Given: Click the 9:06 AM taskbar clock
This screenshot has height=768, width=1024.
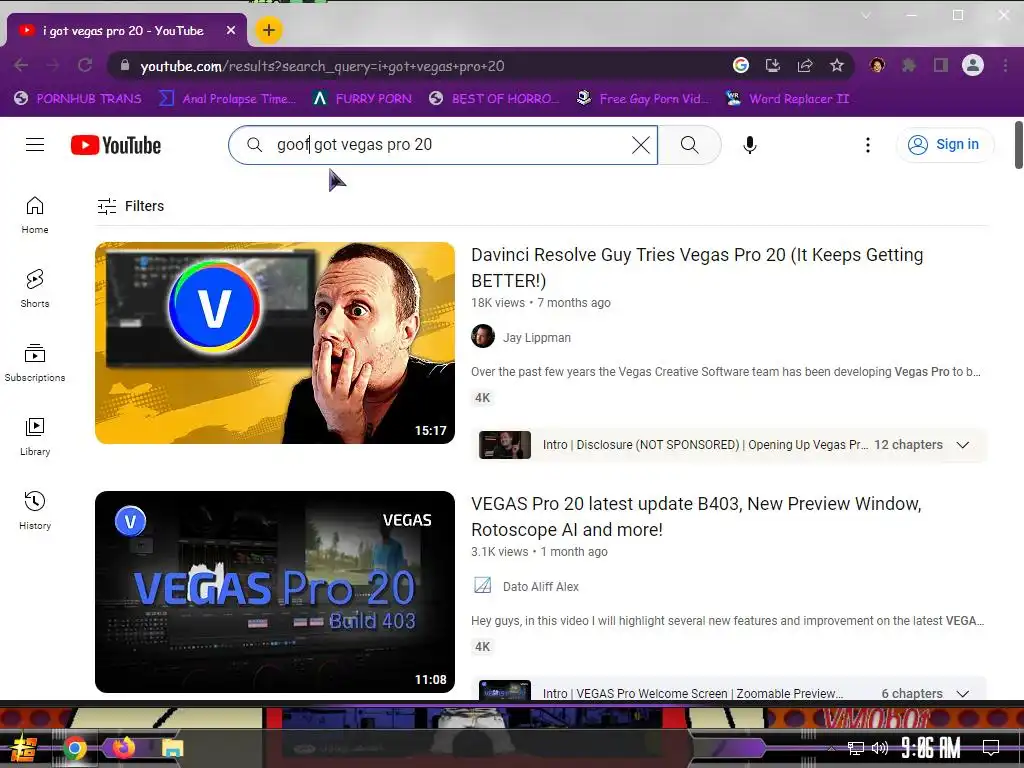Looking at the screenshot, I should click(931, 748).
